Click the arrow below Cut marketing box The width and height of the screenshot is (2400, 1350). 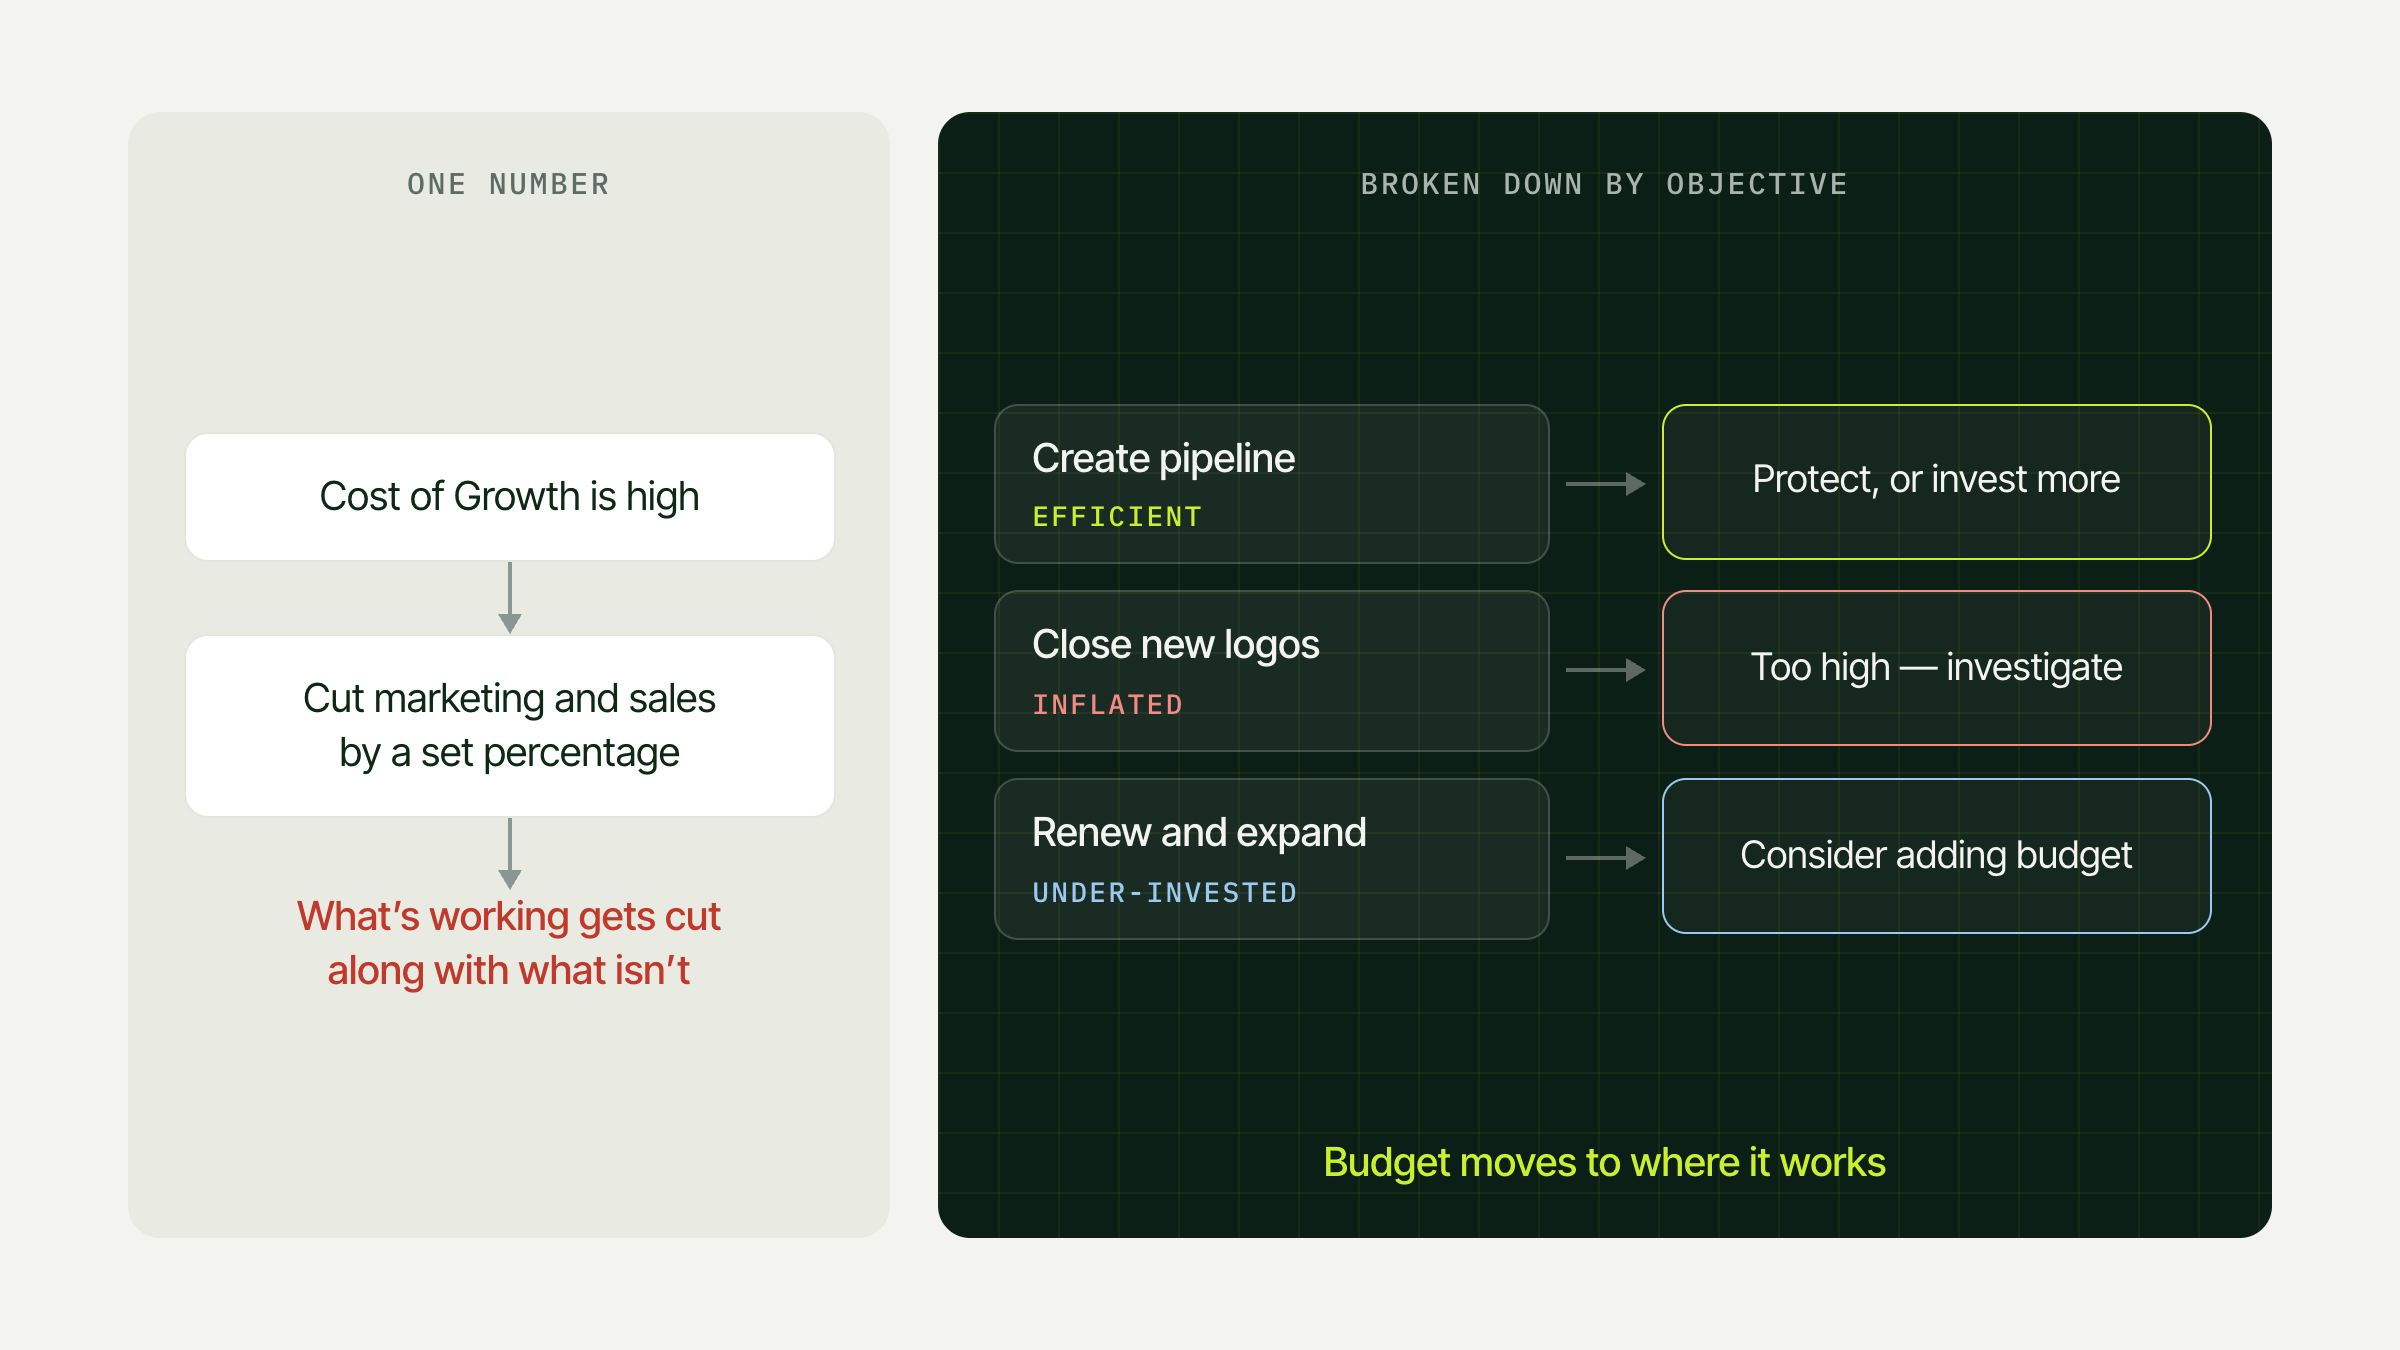click(510, 853)
